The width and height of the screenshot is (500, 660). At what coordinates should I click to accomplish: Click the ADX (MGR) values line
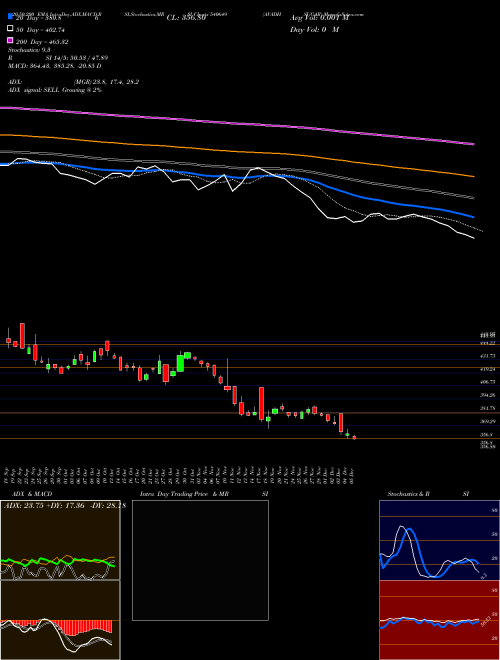(74, 82)
